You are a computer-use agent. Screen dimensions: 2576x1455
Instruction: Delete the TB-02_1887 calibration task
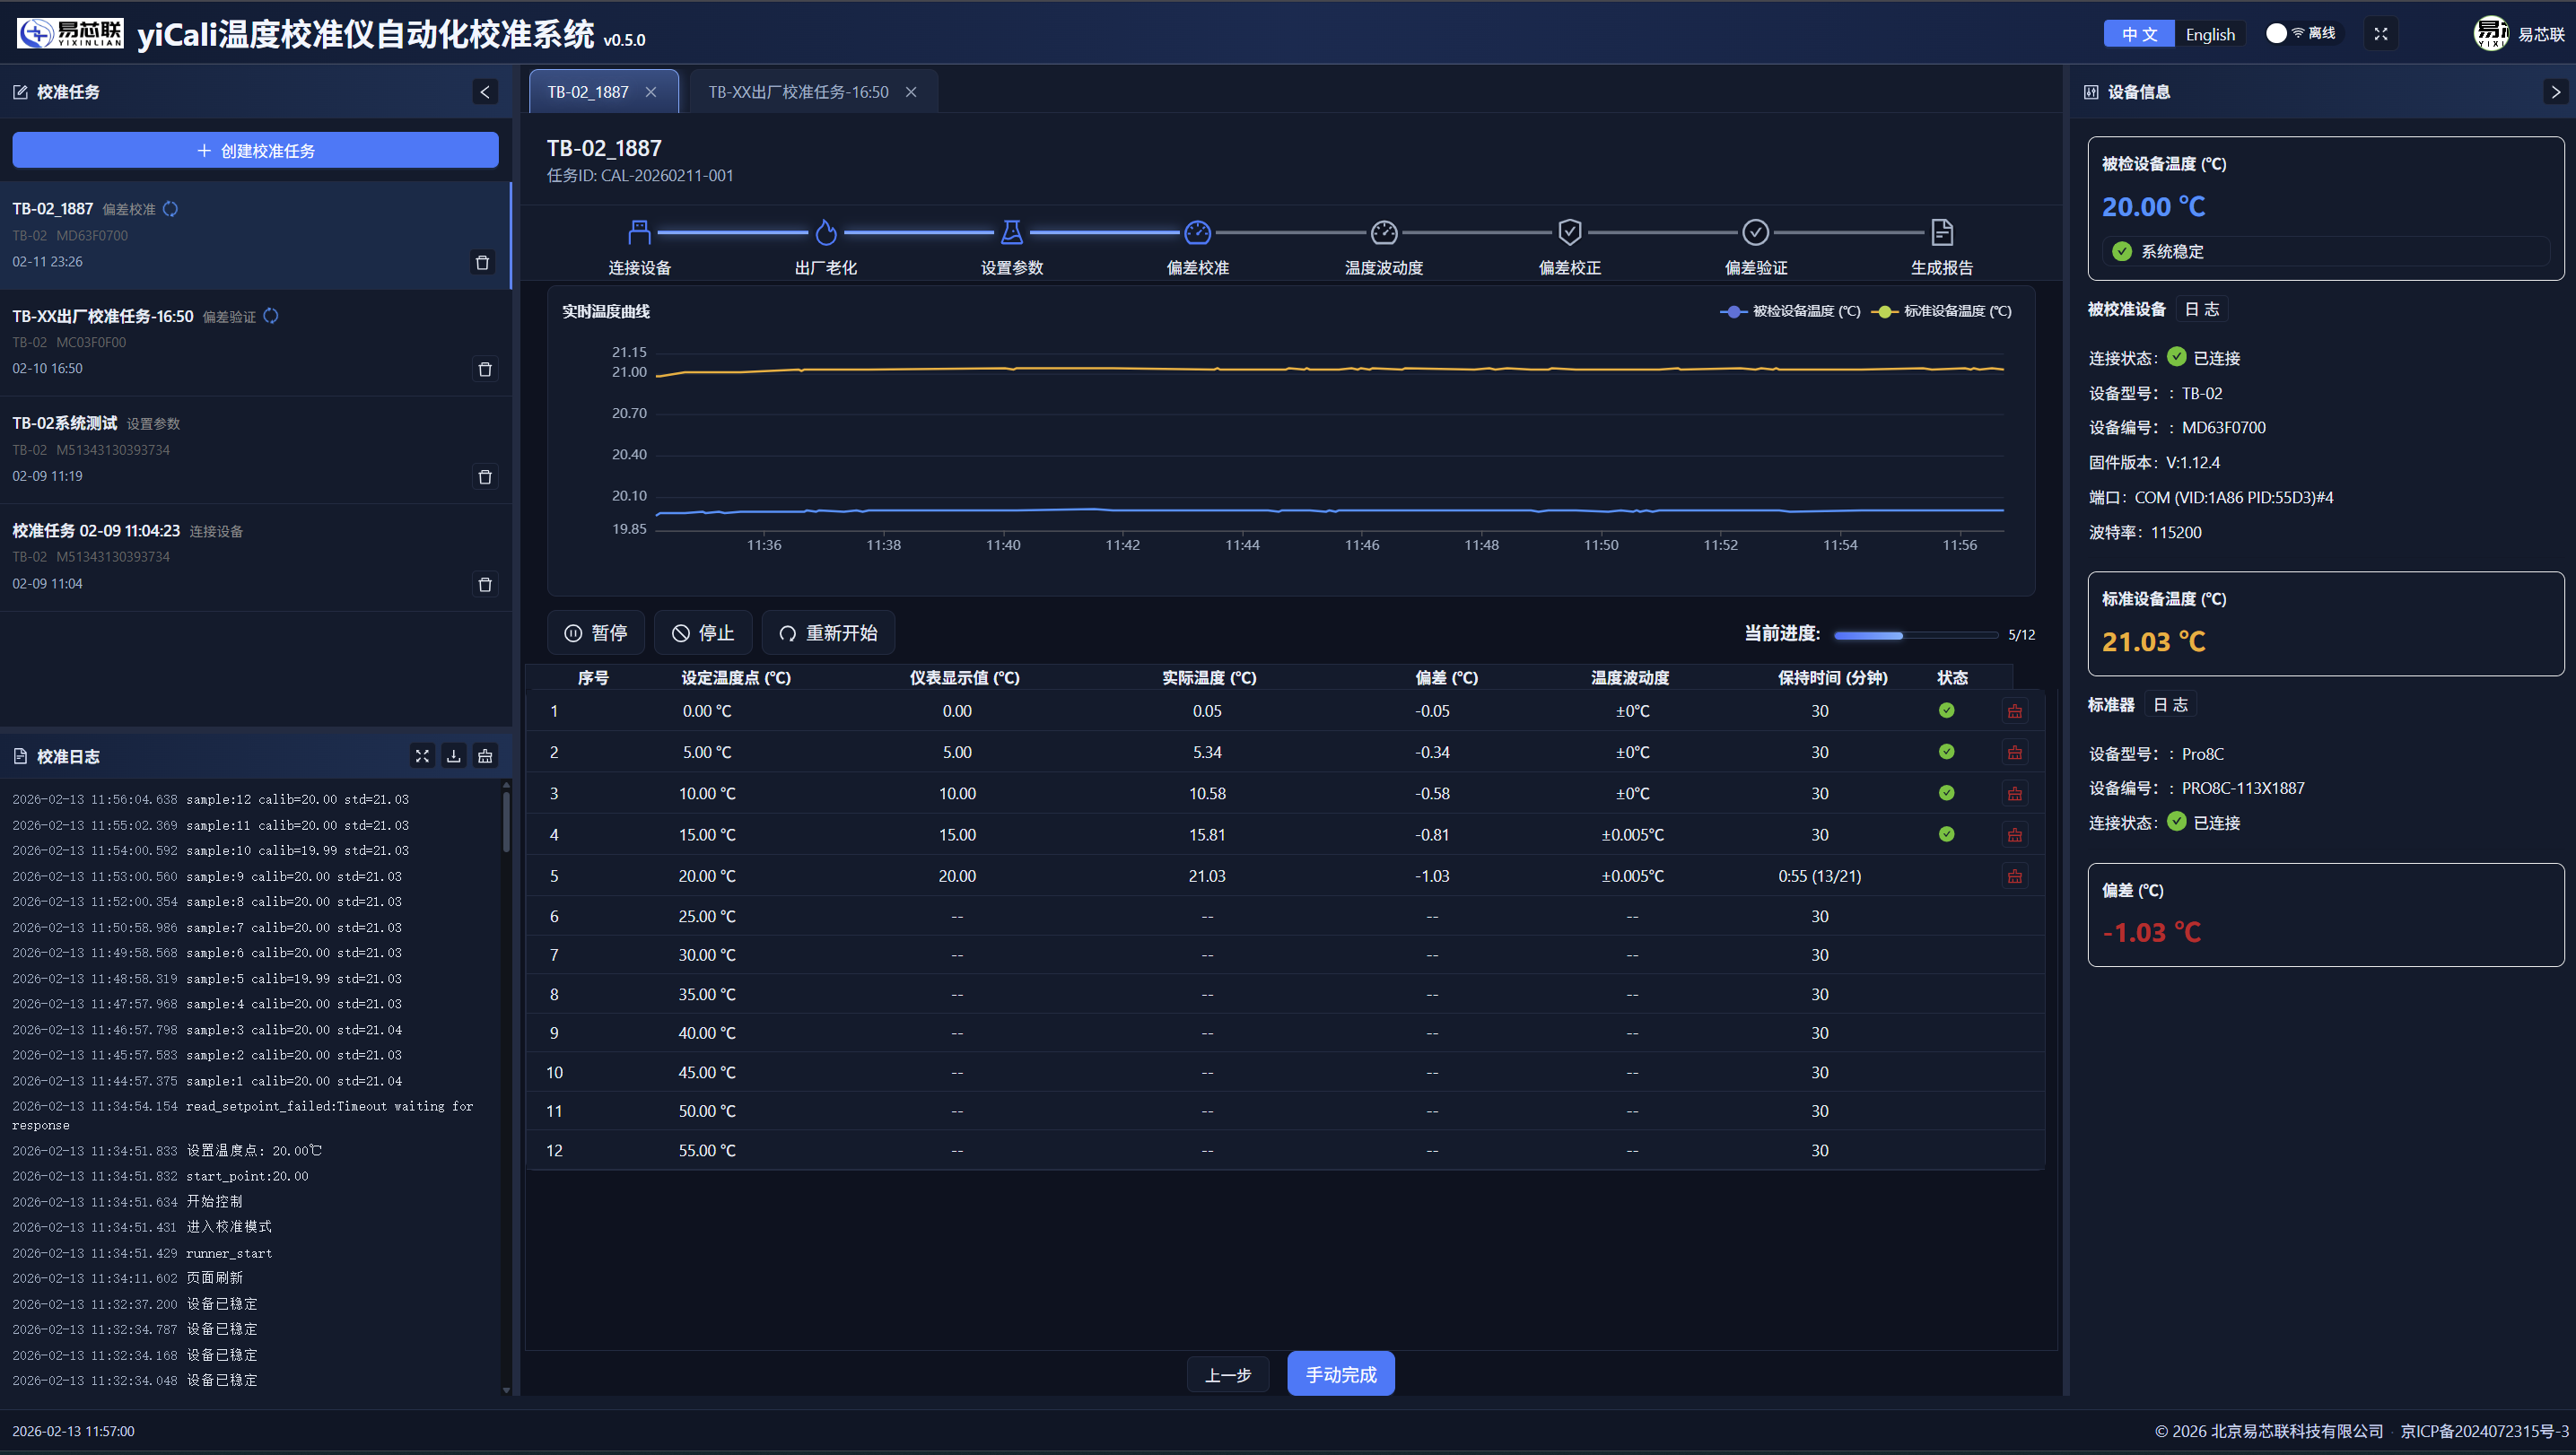pos(483,262)
